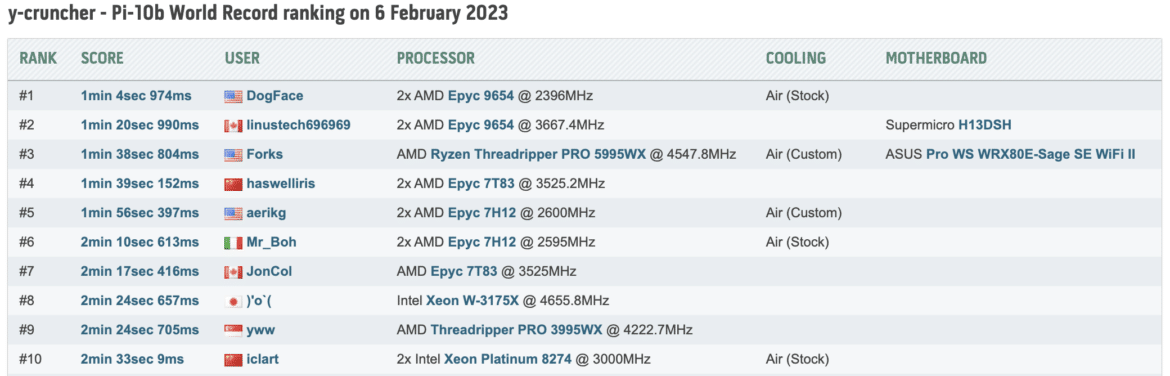Open the 1min 38sec 804ms score
This screenshot has height=376, width=1170.
tap(140, 154)
